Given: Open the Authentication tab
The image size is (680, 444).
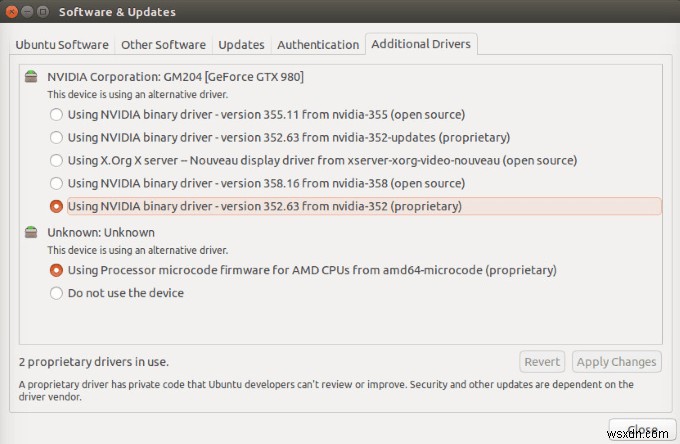Looking at the screenshot, I should pos(318,45).
